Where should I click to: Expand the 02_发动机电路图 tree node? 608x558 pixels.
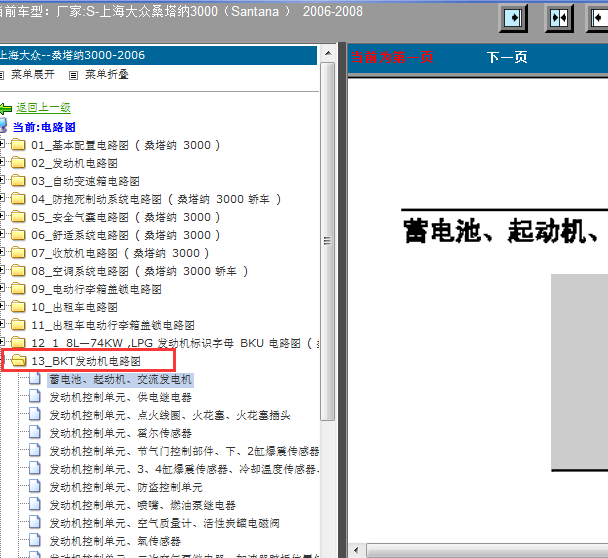point(3,163)
